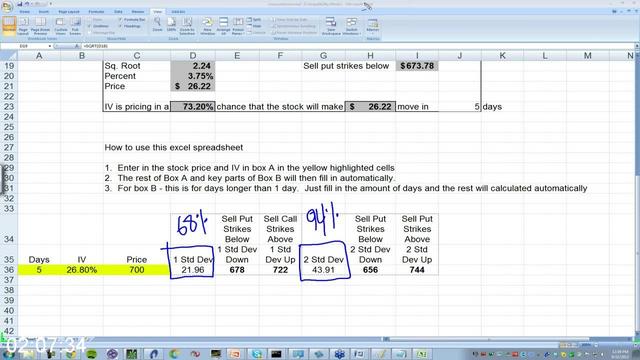
Task: Select column D header
Action: [193, 56]
